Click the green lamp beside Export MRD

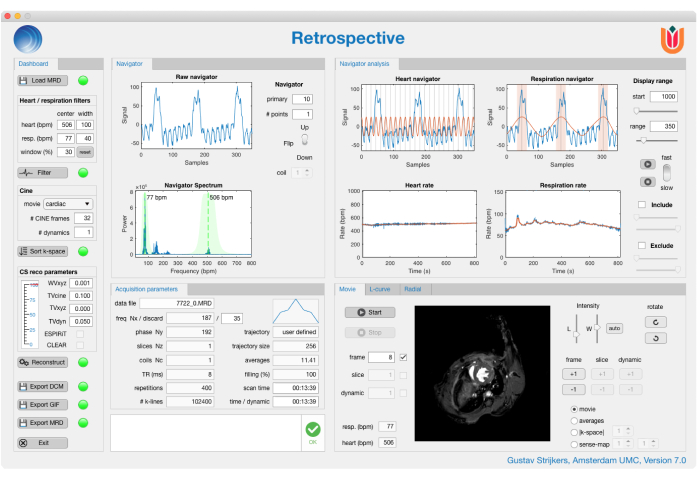83,423
